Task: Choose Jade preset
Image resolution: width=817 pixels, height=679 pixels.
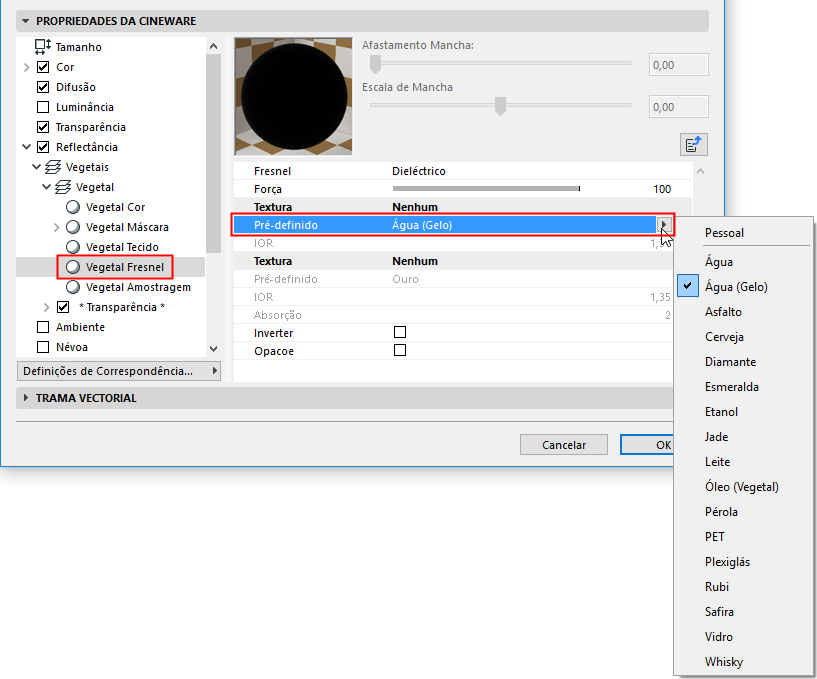Action: pos(716,437)
